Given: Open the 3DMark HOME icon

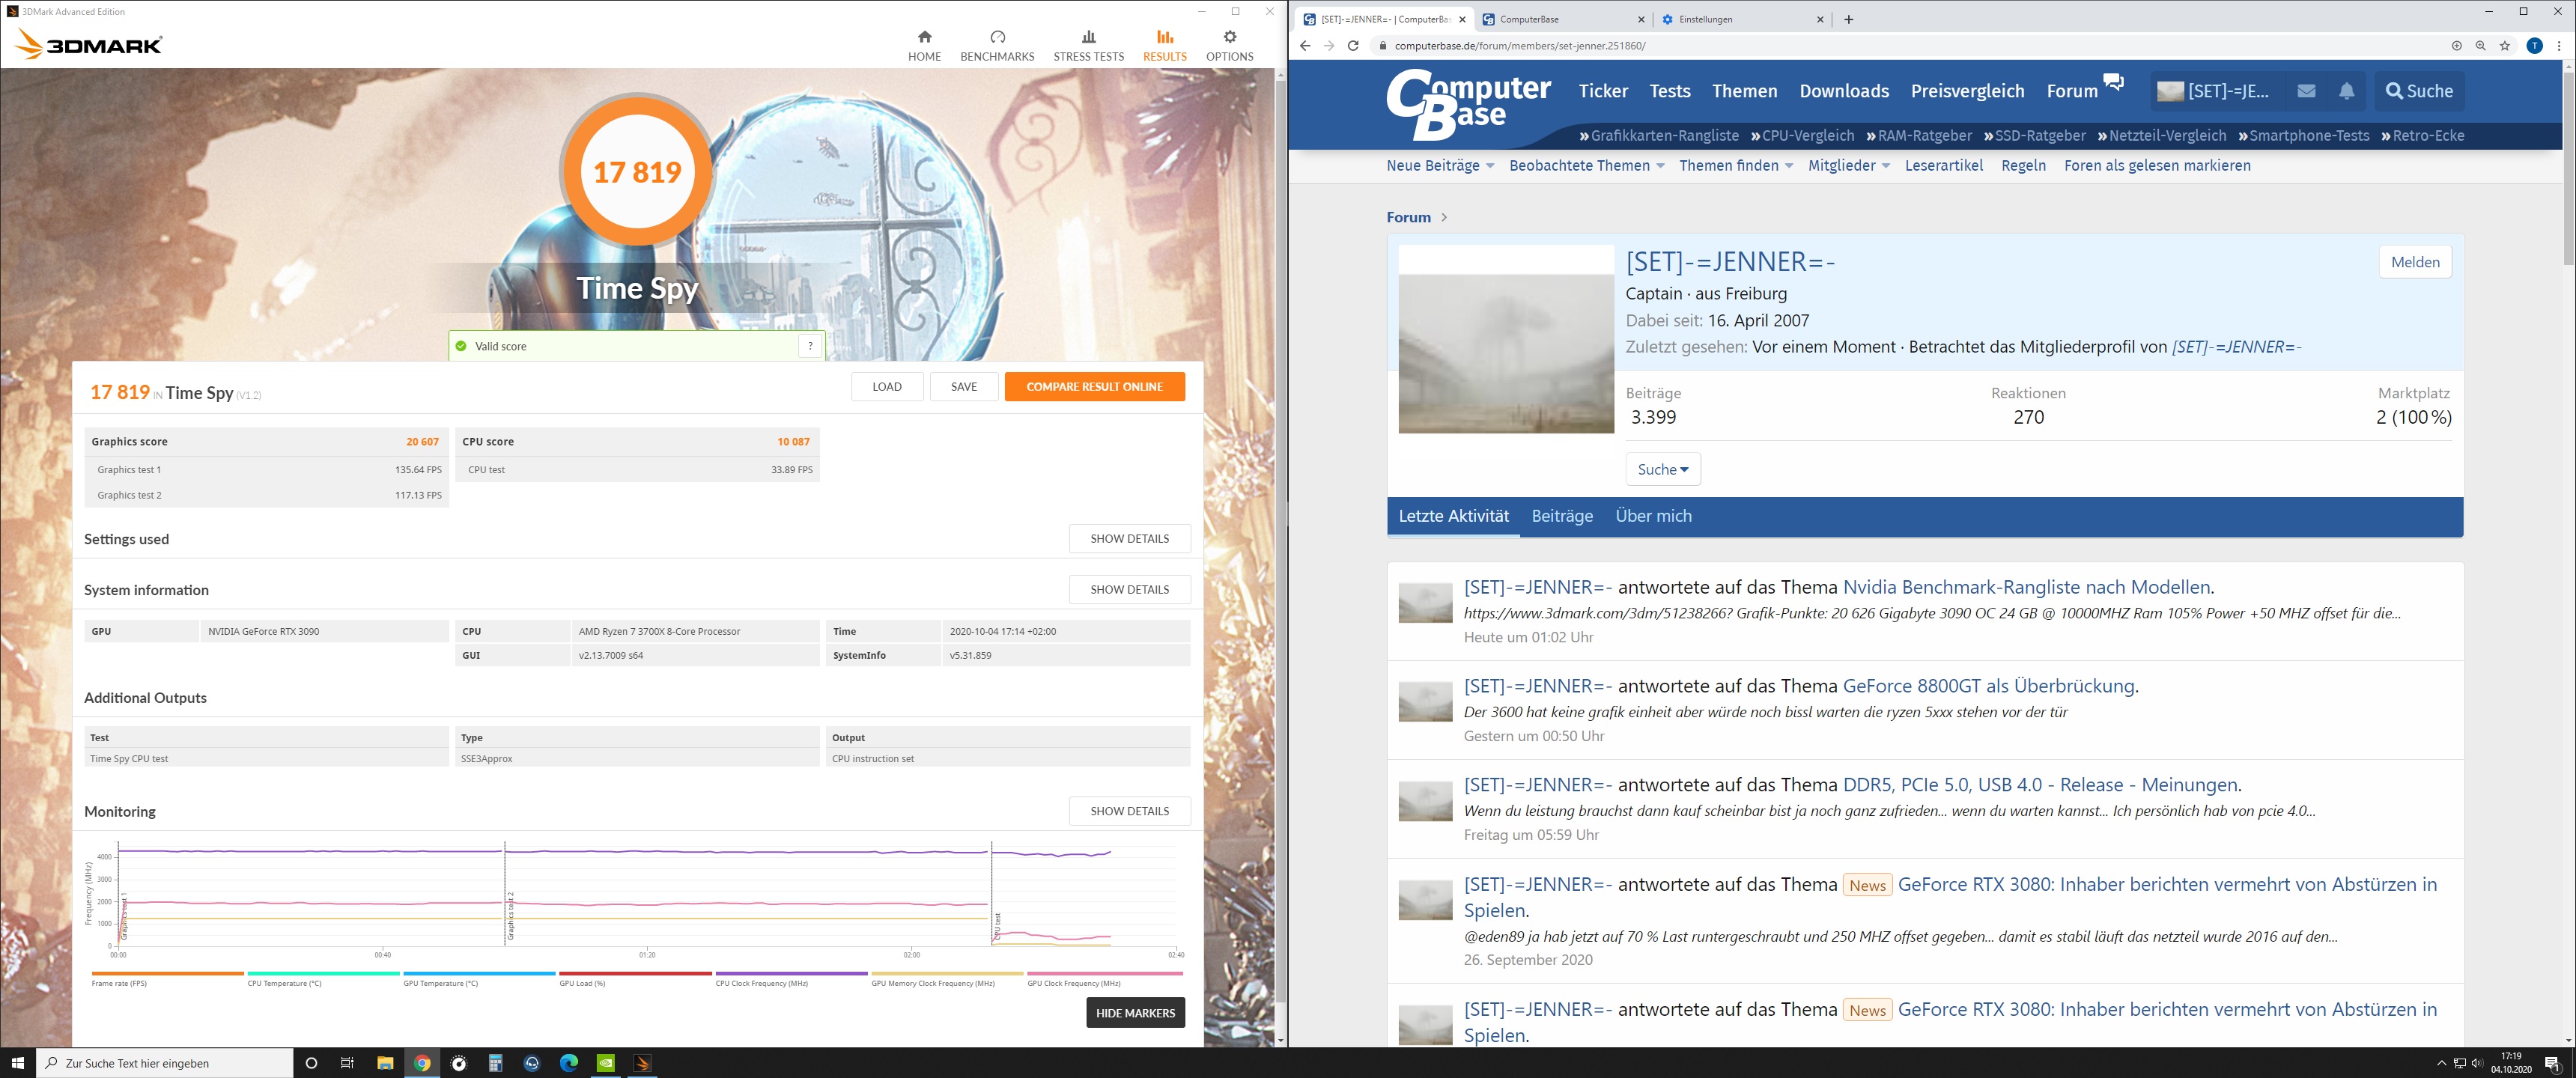Looking at the screenshot, I should click(x=924, y=38).
